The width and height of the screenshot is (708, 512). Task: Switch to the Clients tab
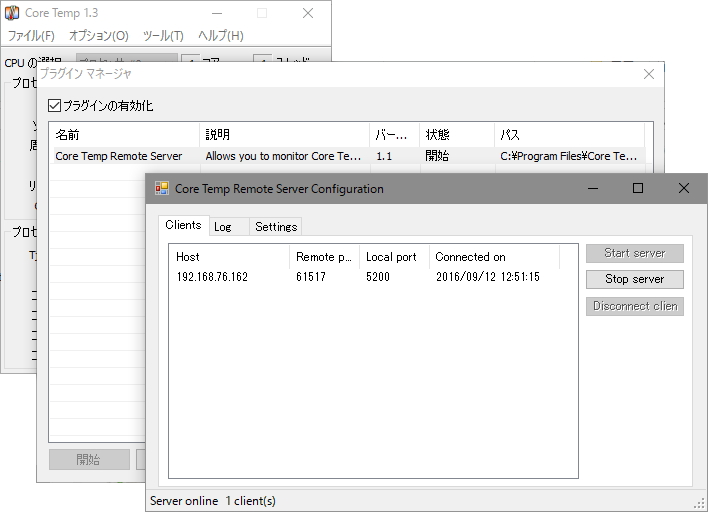tap(183, 225)
